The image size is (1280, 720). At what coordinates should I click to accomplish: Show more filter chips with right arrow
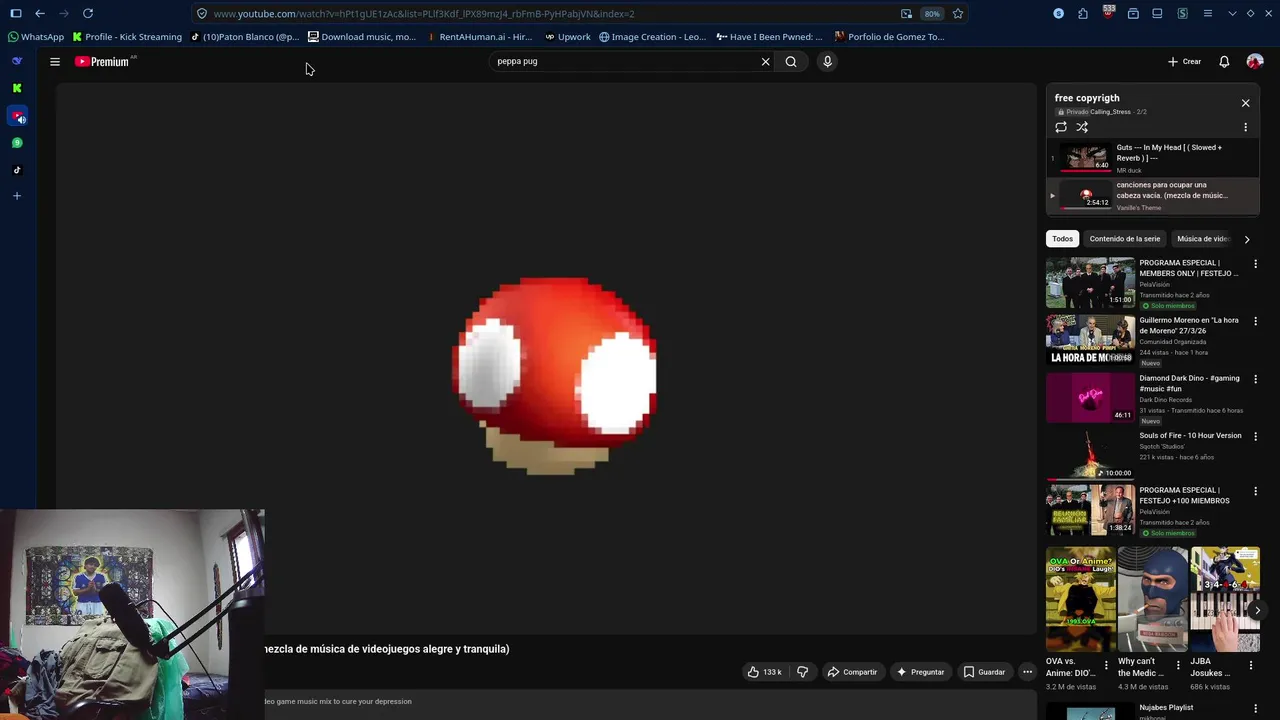coord(1246,239)
